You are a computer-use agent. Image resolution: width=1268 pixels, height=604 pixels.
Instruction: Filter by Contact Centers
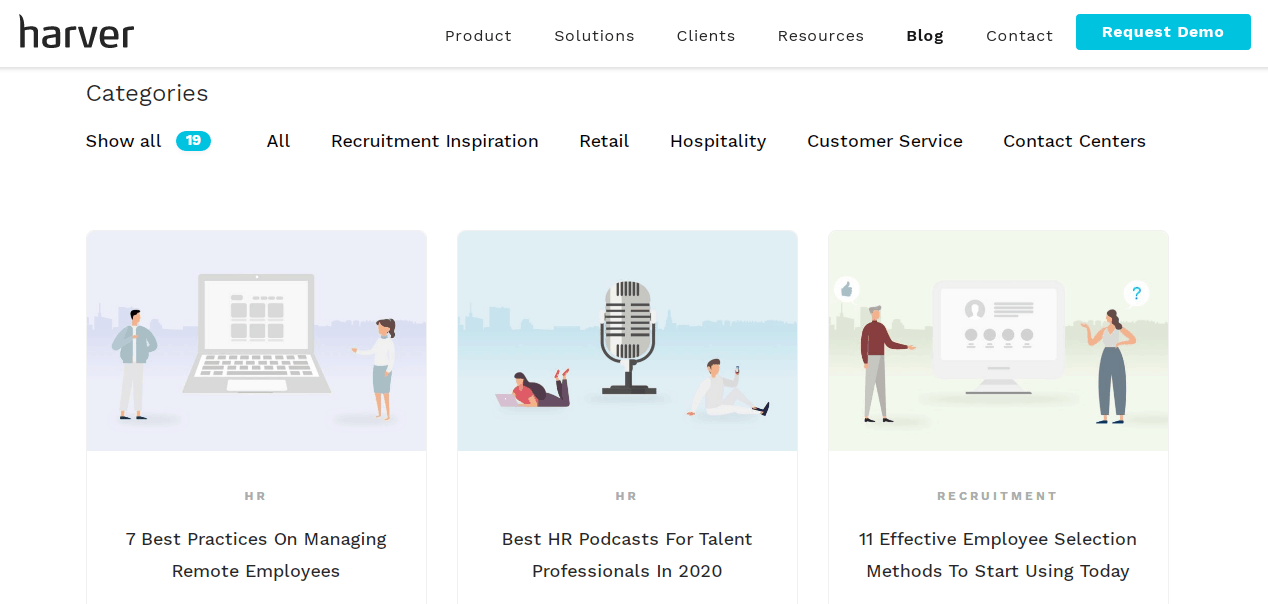[1074, 141]
